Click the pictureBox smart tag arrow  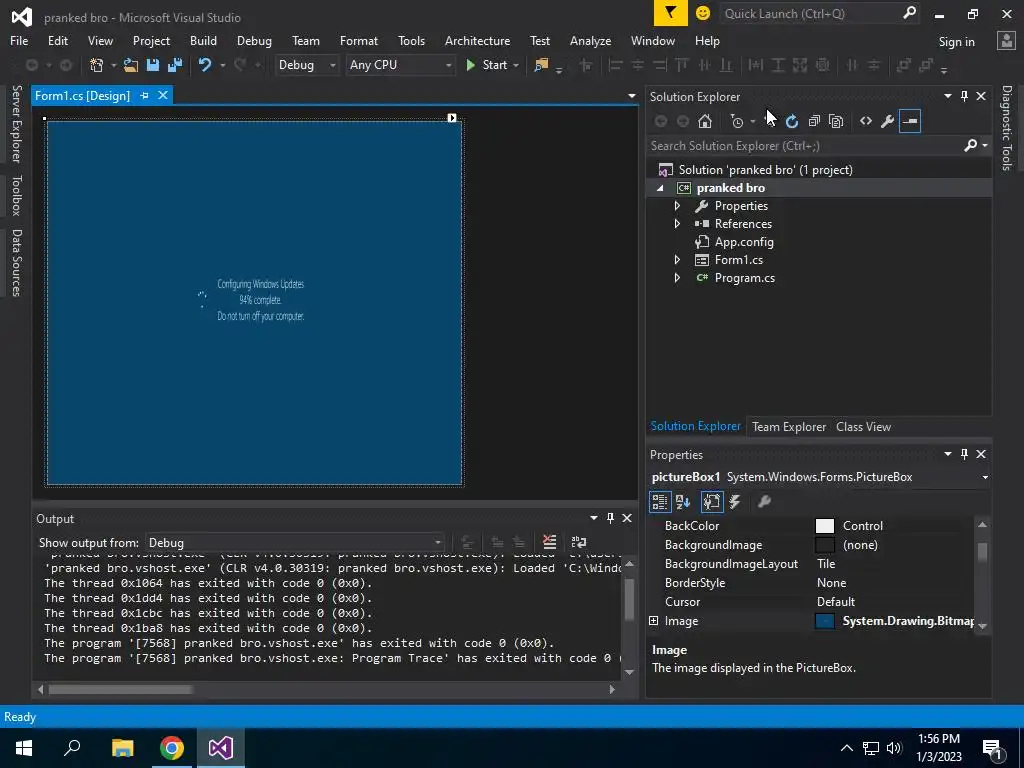point(452,118)
